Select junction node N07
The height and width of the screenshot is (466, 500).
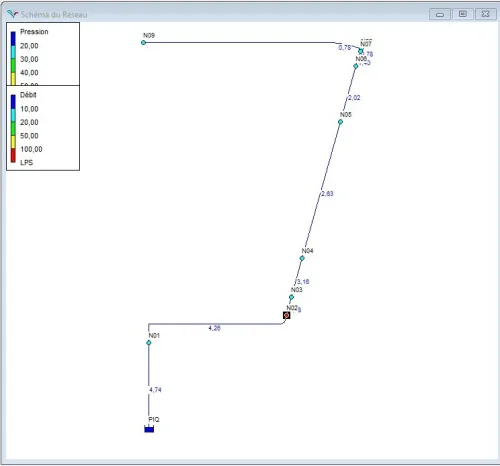pyautogui.click(x=361, y=51)
